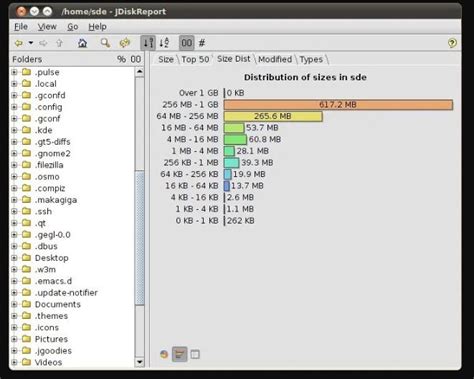This screenshot has height=379, width=474.
Task: Go to home folder via house icon
Action: [x=82, y=43]
